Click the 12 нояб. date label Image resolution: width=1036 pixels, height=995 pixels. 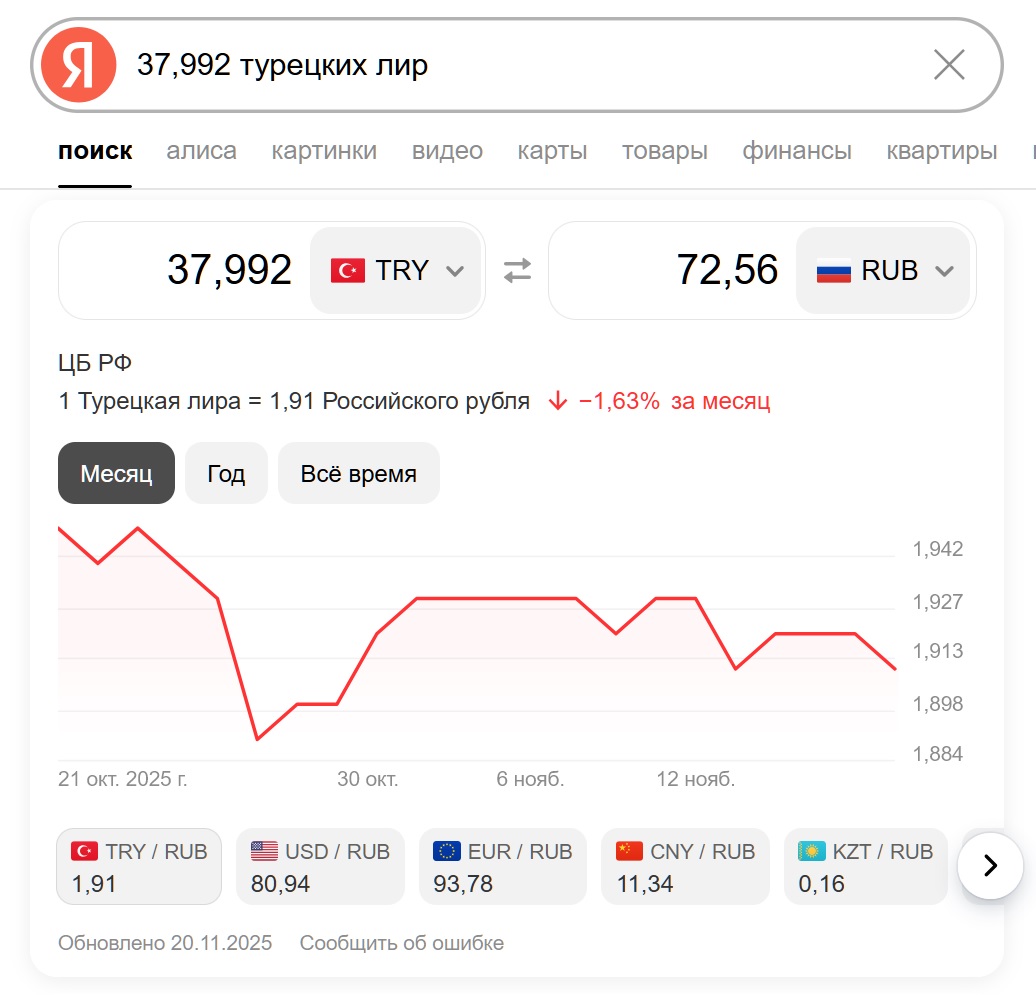(695, 779)
